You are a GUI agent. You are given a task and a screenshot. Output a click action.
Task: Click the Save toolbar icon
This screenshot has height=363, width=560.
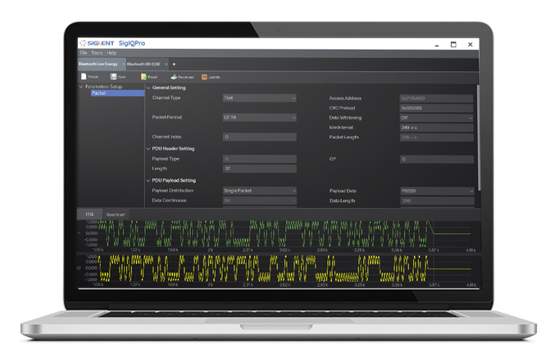(x=114, y=77)
